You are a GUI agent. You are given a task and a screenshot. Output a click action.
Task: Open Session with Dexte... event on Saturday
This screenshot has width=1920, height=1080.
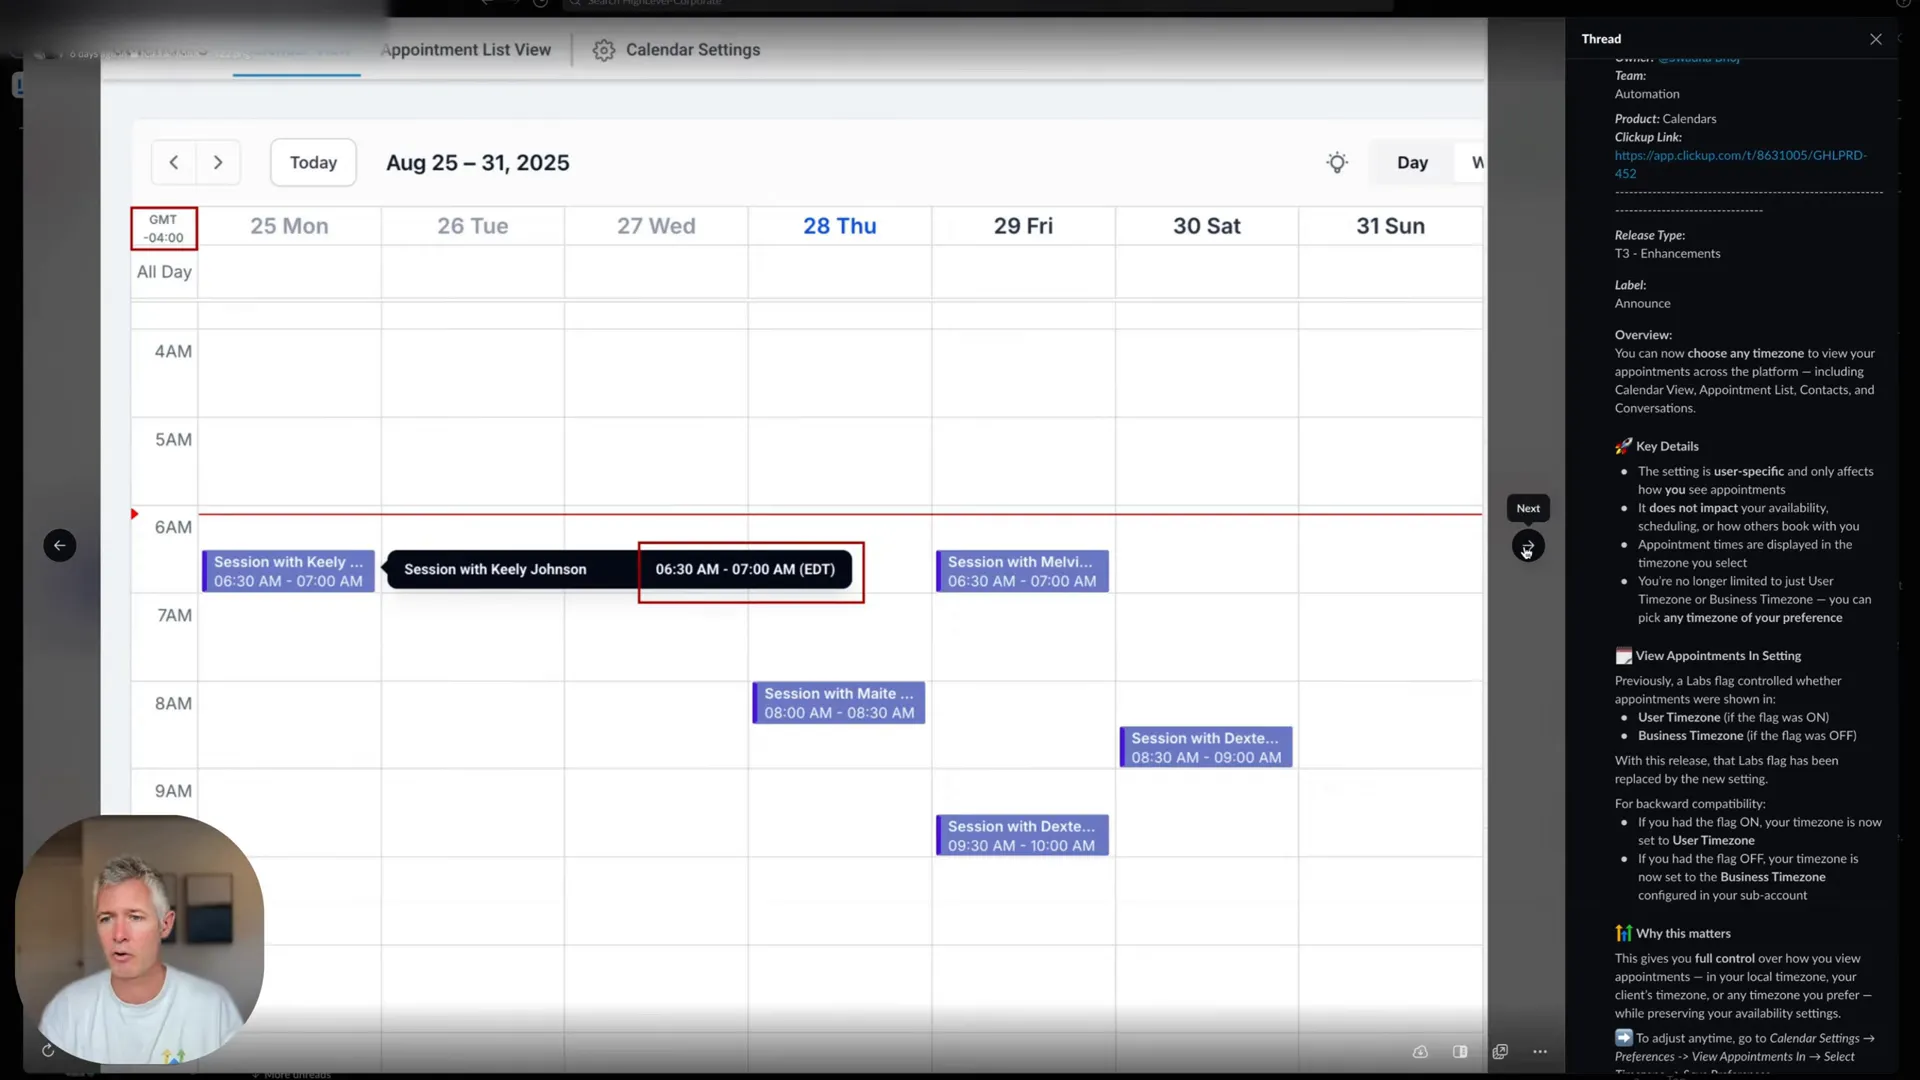point(1206,747)
